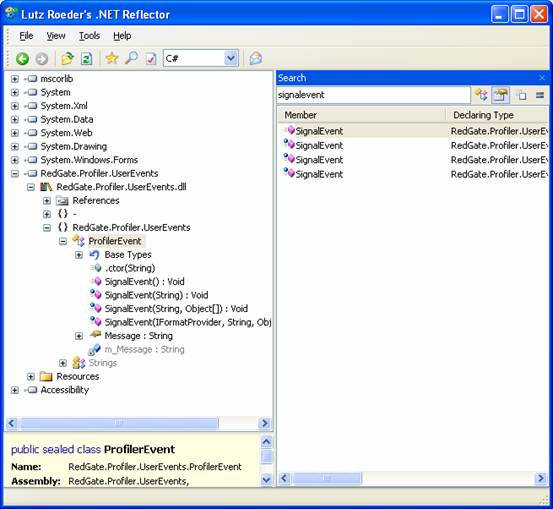Click search results horizontal scrollbar thumb

pos(327,478)
